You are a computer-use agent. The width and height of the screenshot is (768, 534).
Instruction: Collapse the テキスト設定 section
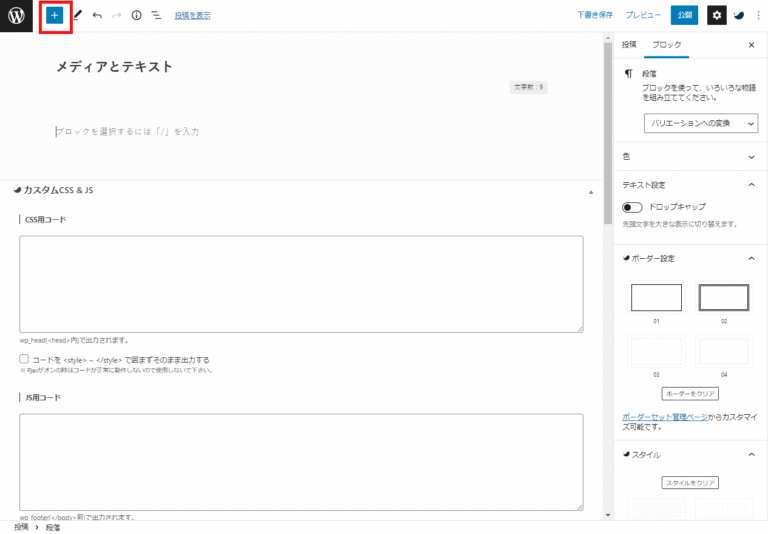point(751,185)
